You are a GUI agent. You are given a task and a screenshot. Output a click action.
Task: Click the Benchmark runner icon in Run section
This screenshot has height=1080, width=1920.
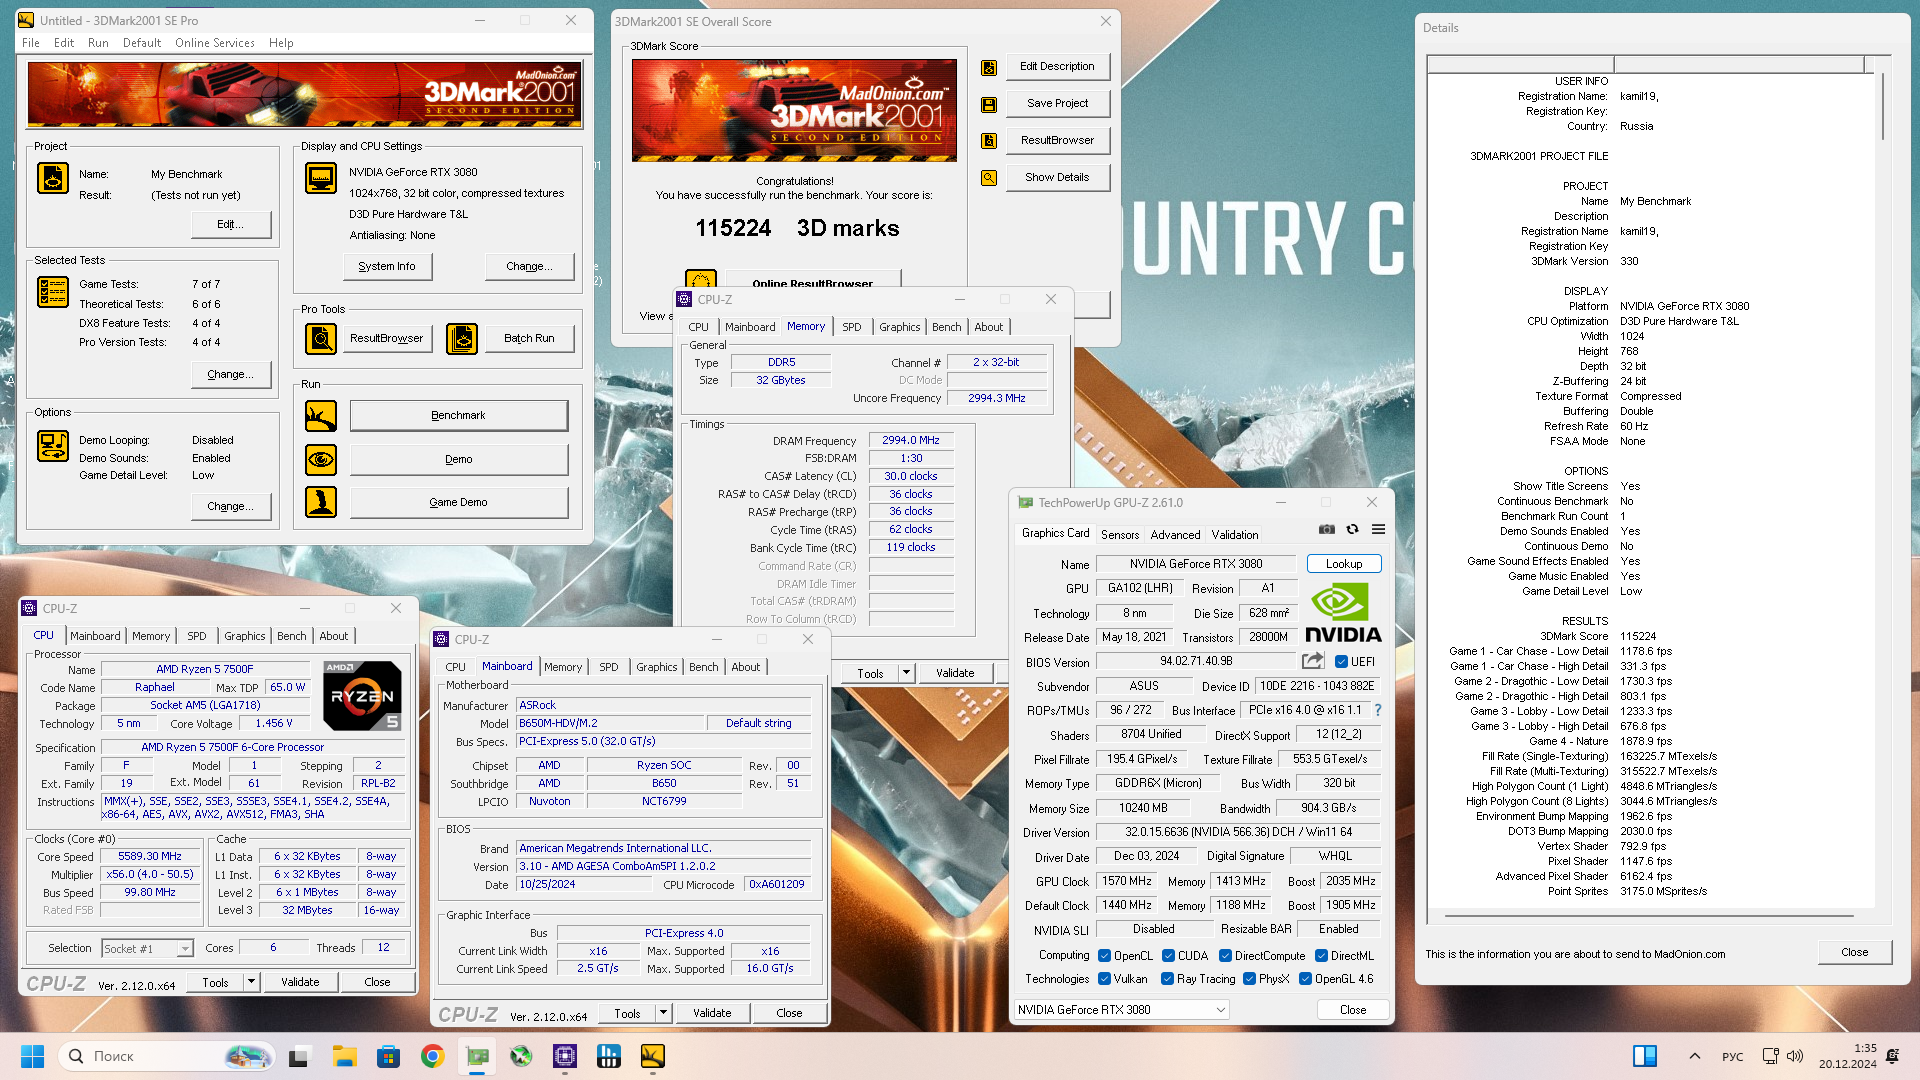pyautogui.click(x=321, y=416)
